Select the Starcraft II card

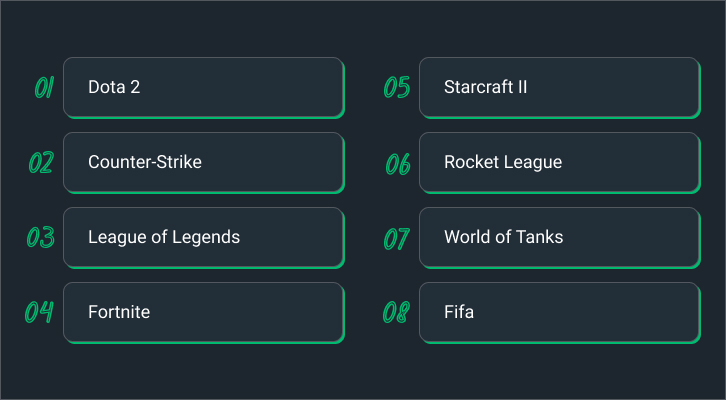pos(560,88)
